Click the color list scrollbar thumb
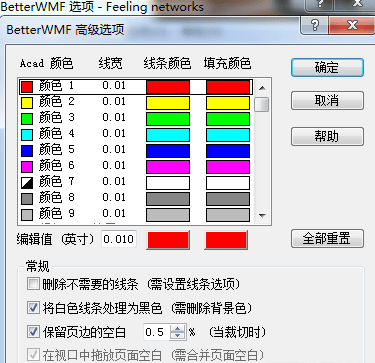Viewport: 375px width, 363px height. click(x=262, y=104)
